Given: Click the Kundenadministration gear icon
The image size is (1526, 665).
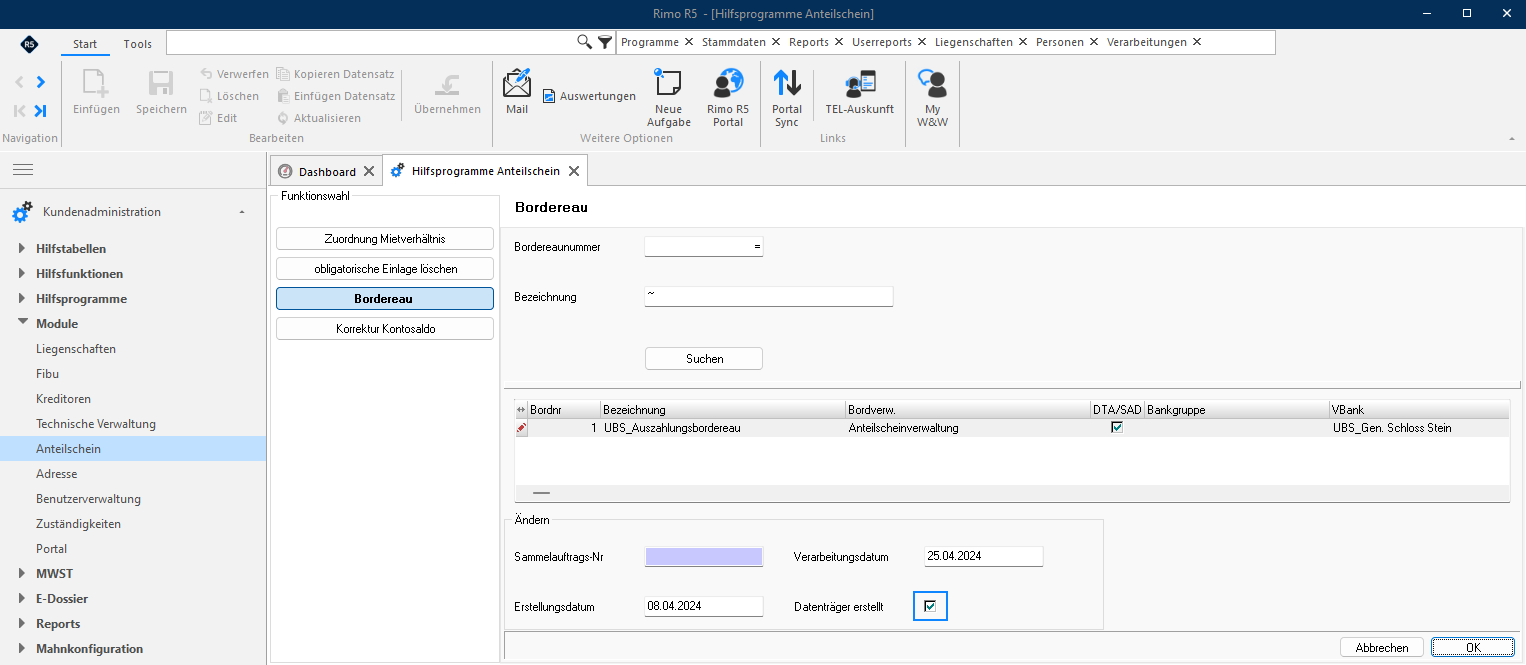Looking at the screenshot, I should pos(22,212).
